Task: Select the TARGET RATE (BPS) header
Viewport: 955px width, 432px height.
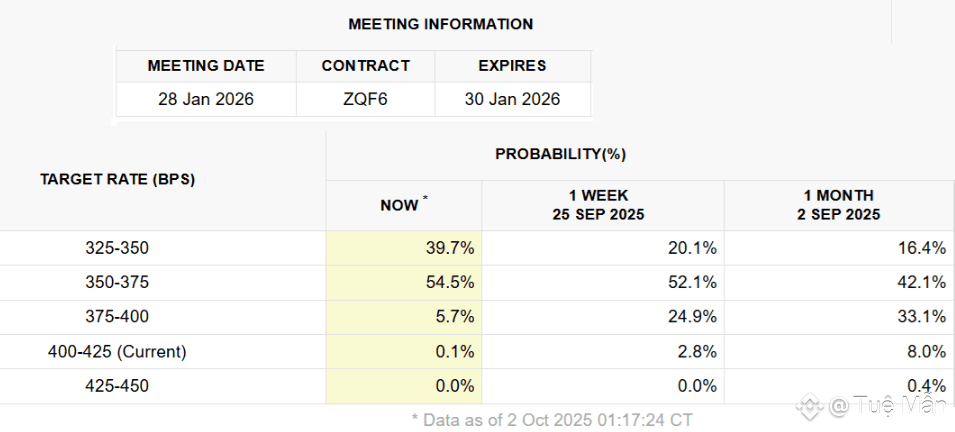Action: coord(117,180)
